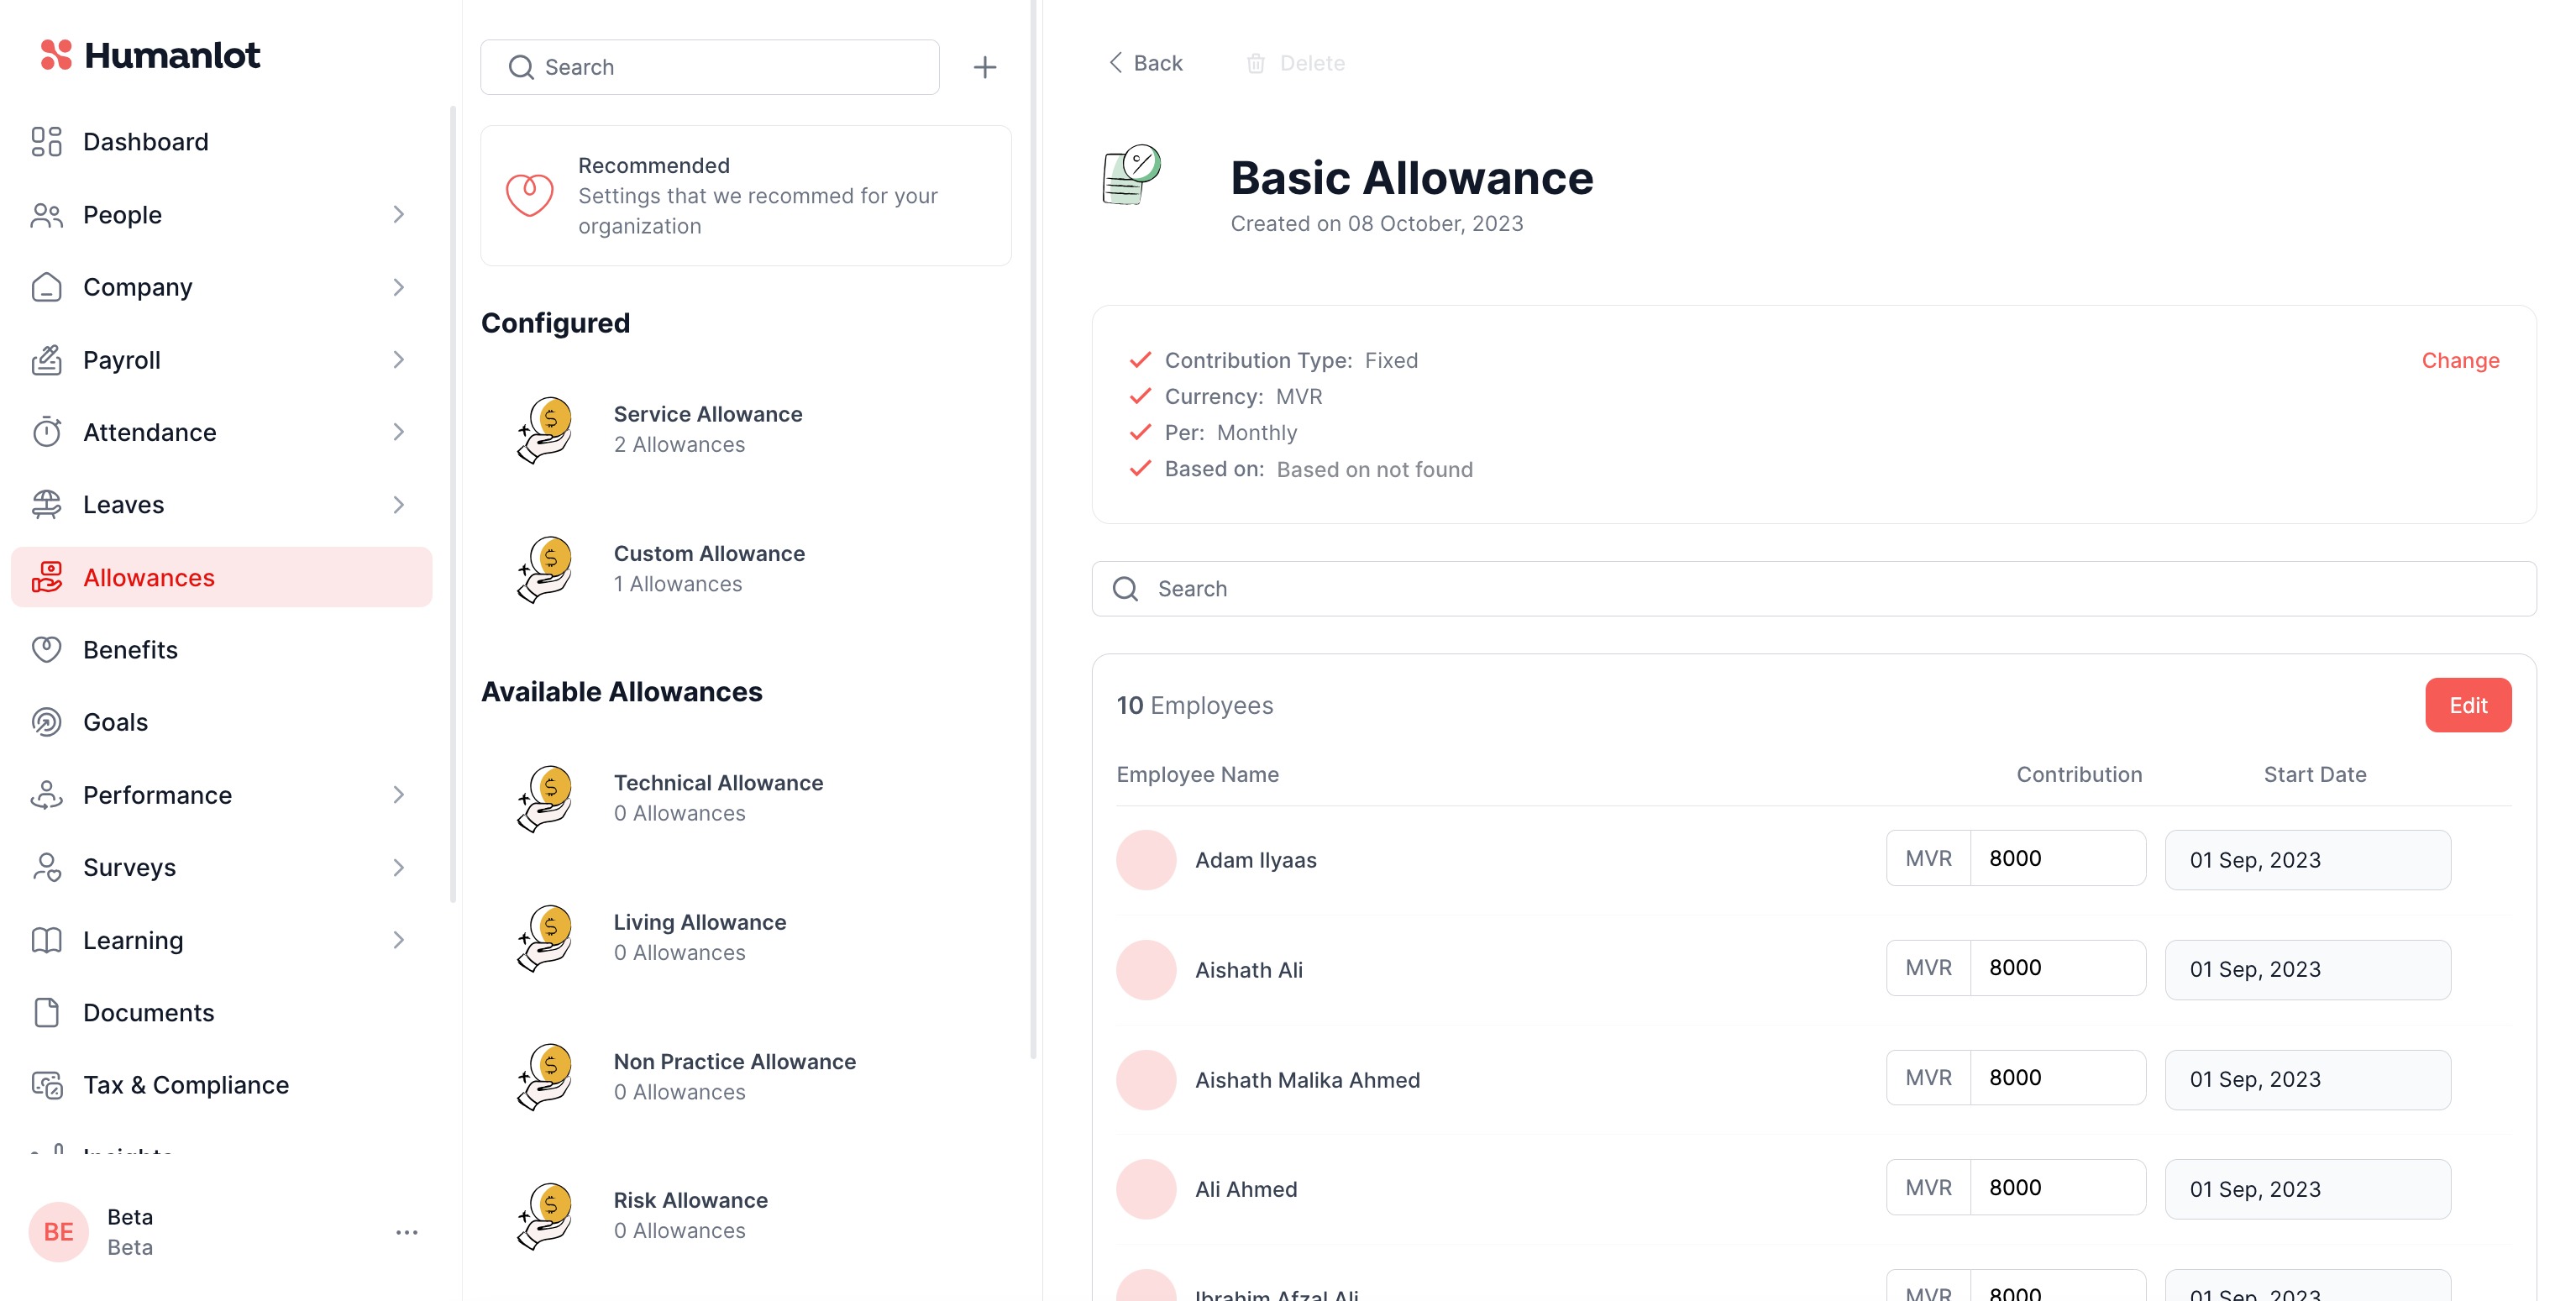Open the Leaves sidebar item
Viewport: 2576px width, 1301px height.
[123, 505]
